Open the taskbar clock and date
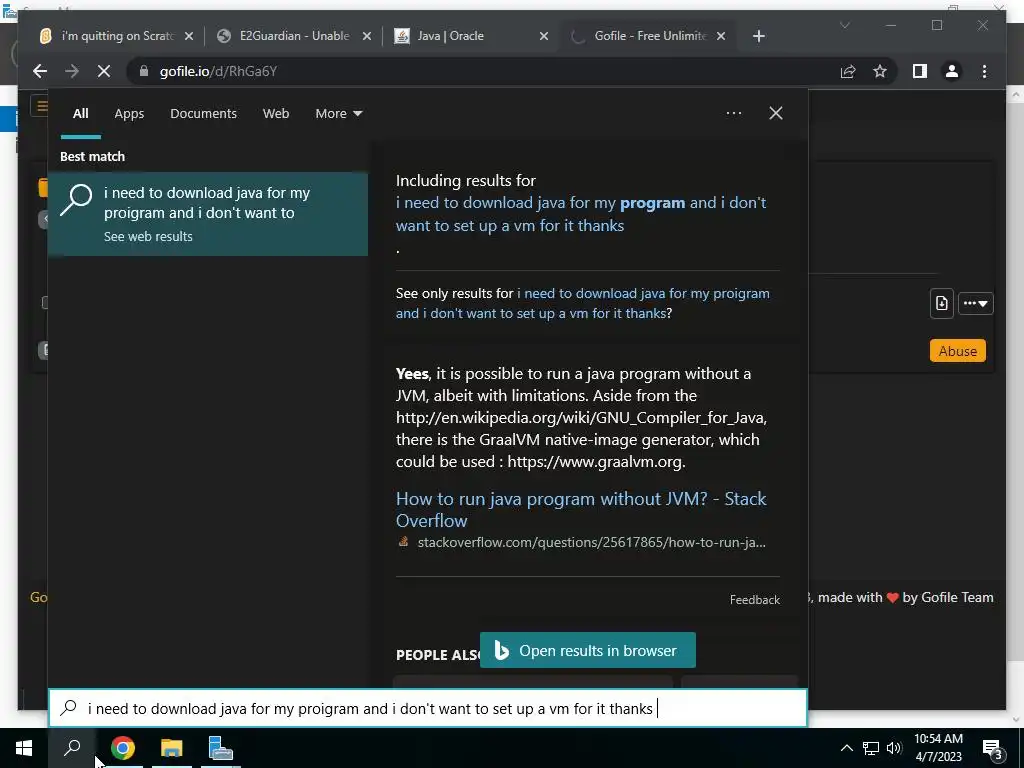 938,748
